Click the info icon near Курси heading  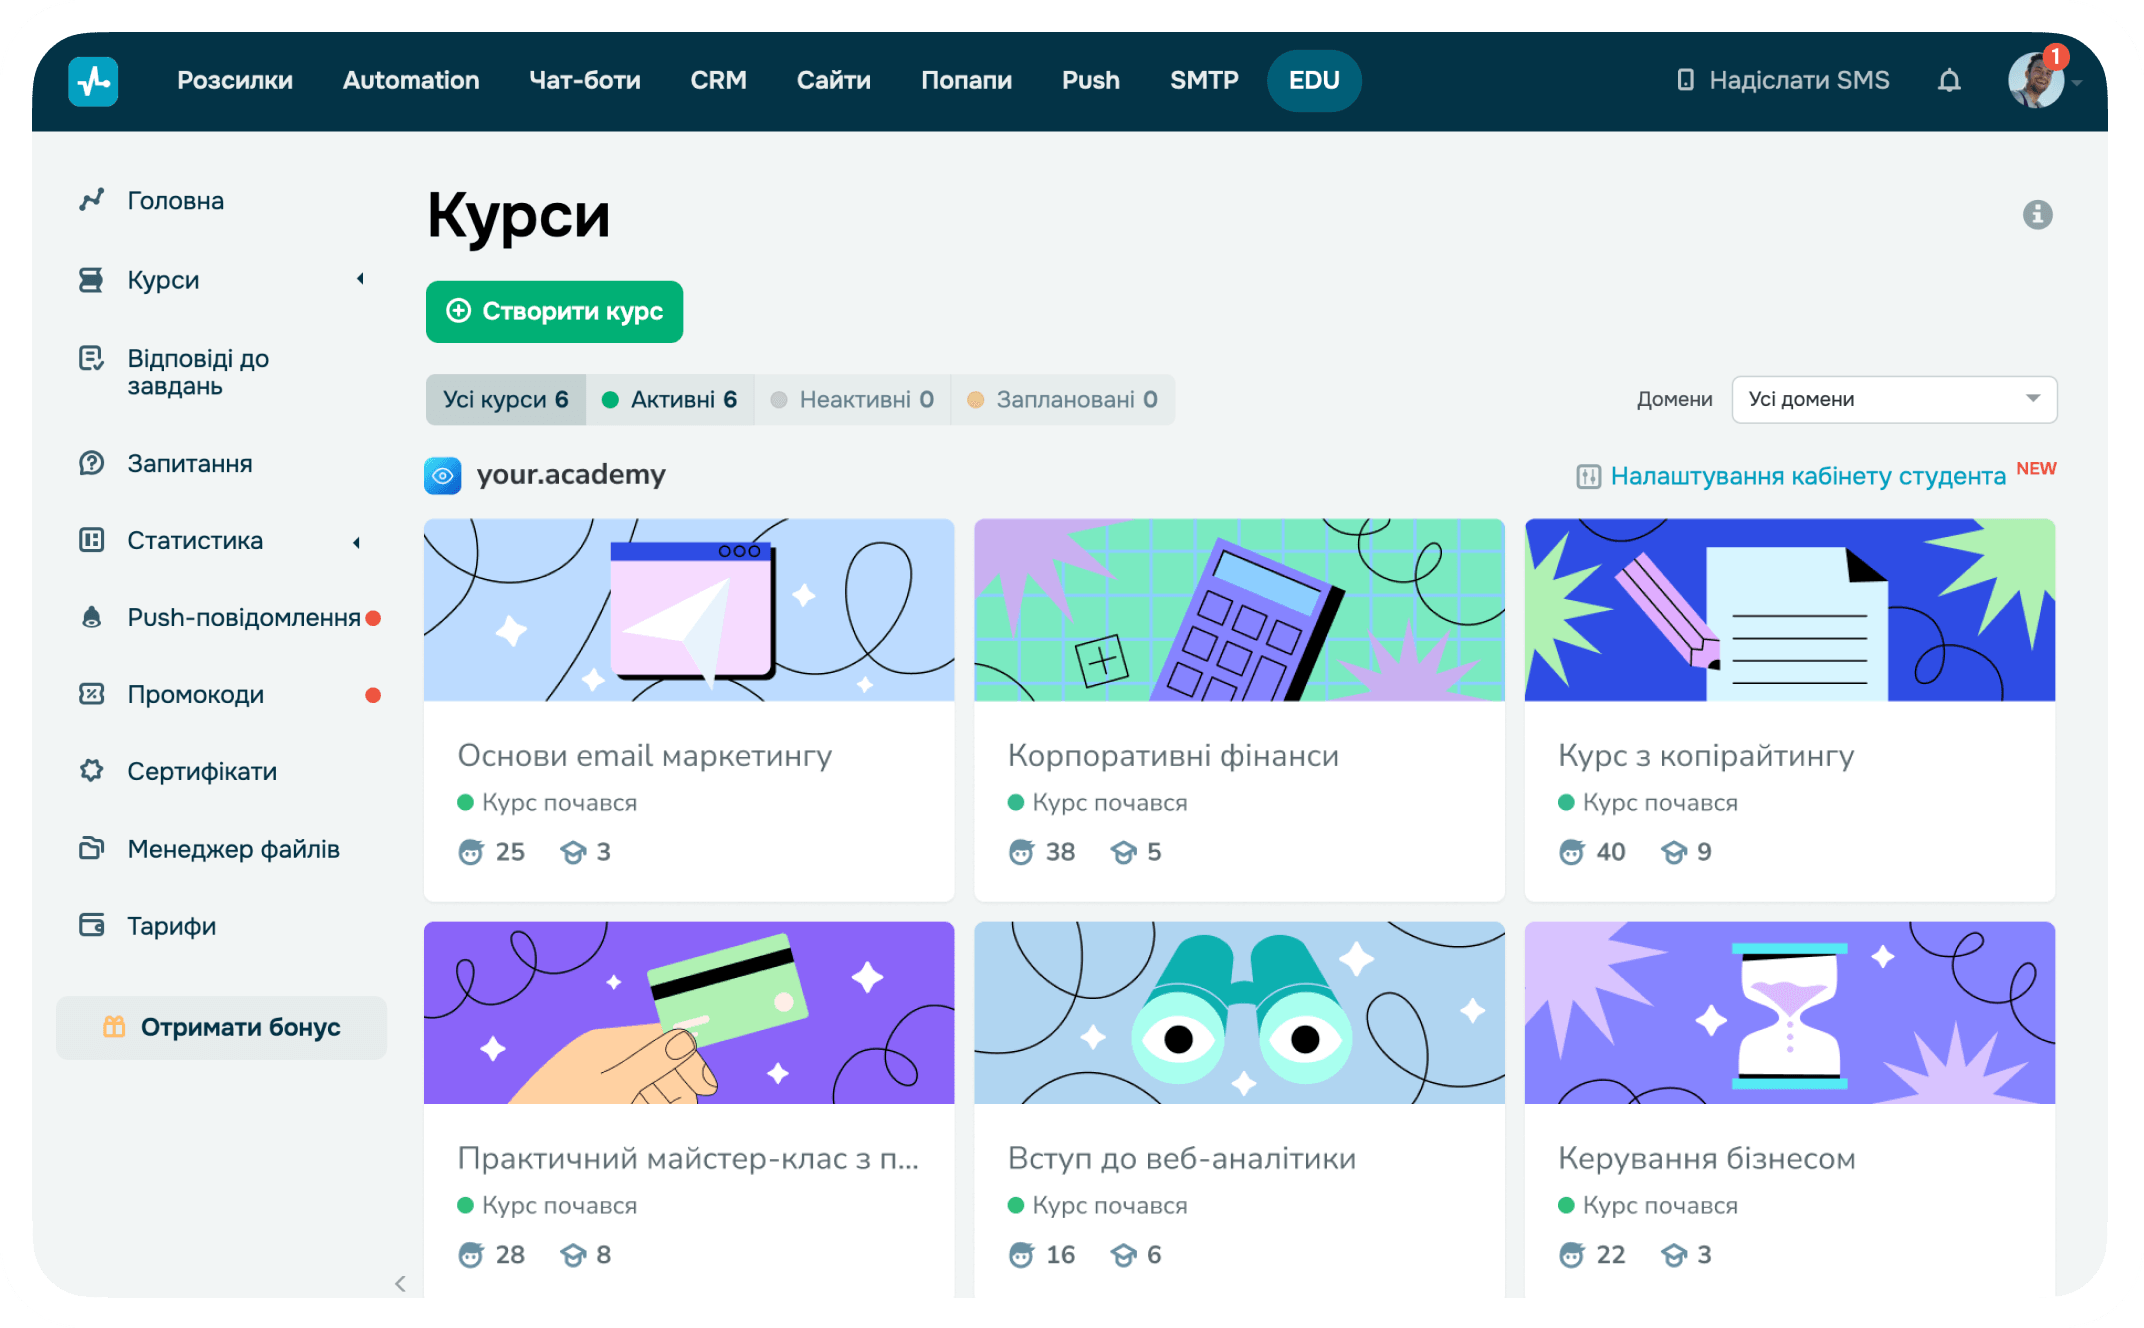2037,215
